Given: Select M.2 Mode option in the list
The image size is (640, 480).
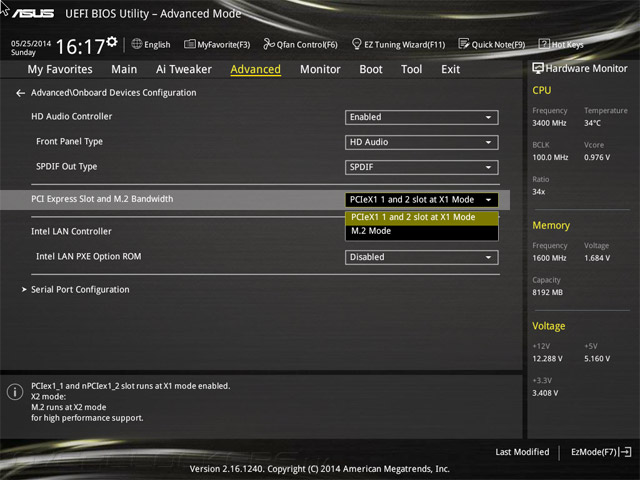Looking at the screenshot, I should [x=422, y=231].
